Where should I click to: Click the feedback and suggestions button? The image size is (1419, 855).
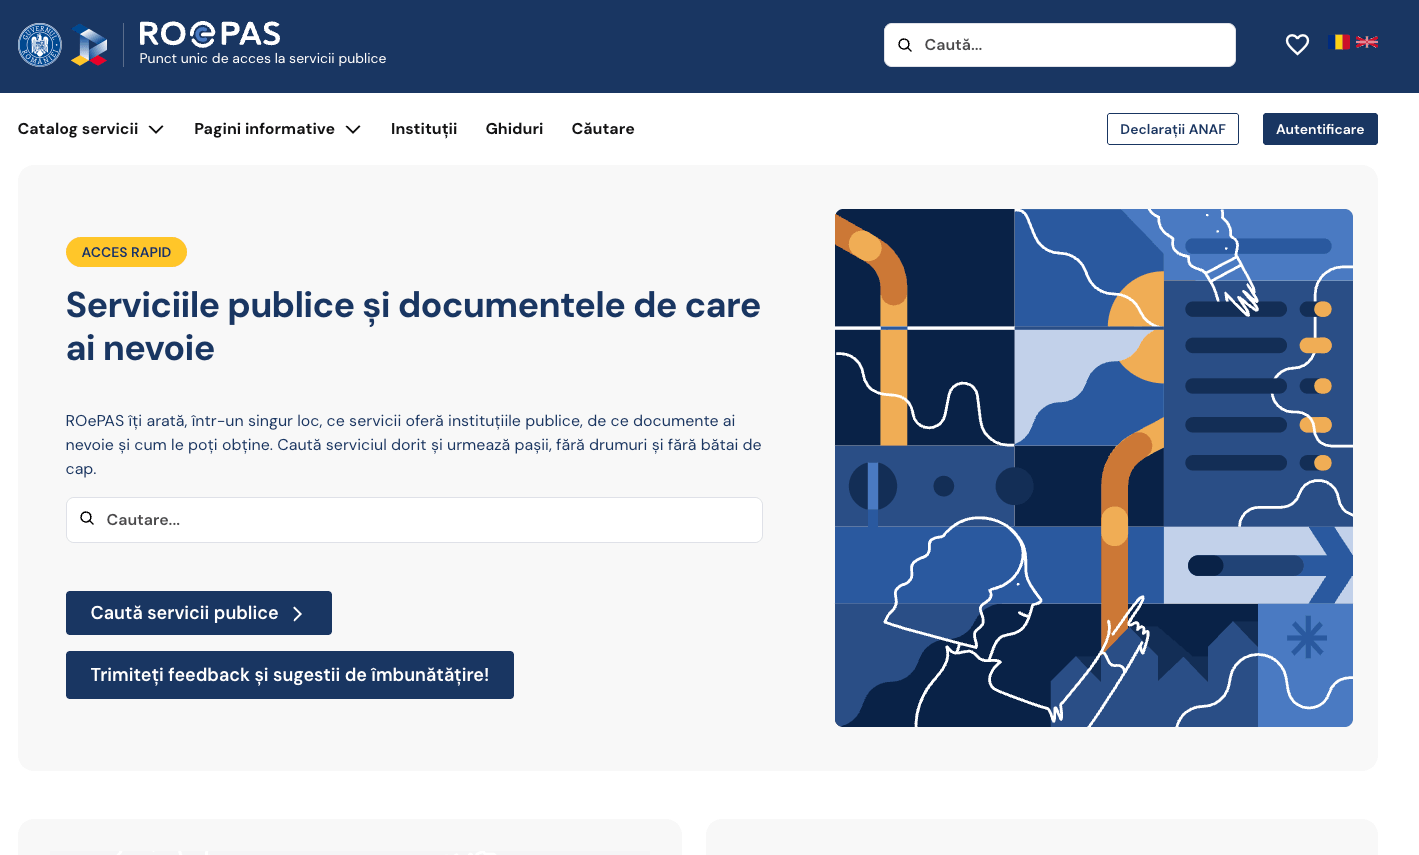pyautogui.click(x=290, y=675)
